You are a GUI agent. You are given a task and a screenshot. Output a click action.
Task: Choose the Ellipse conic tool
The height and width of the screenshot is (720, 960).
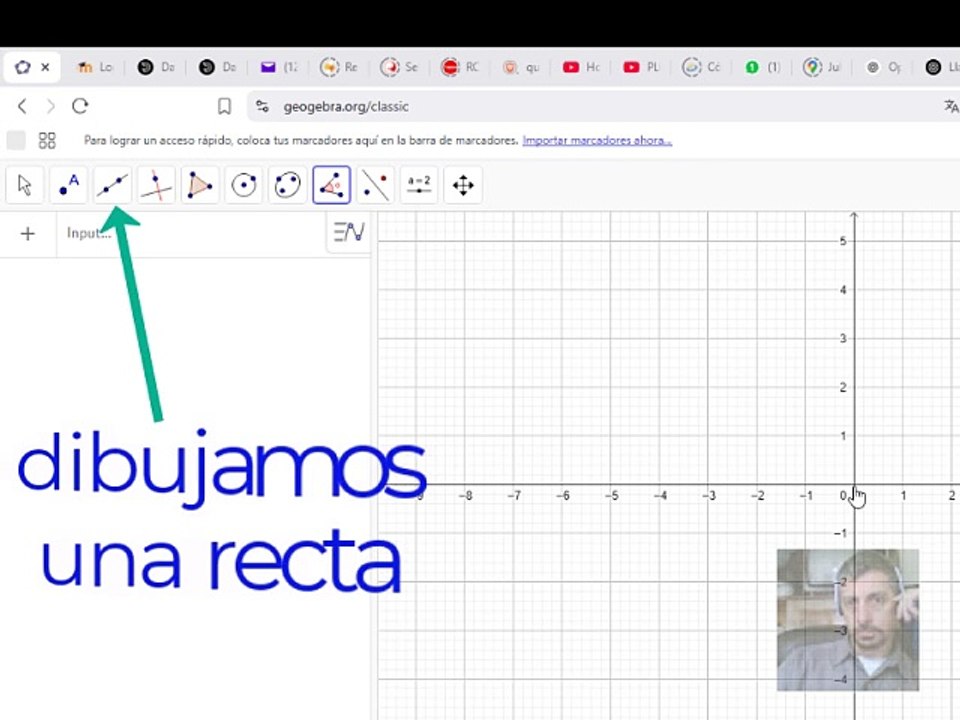(x=288, y=185)
